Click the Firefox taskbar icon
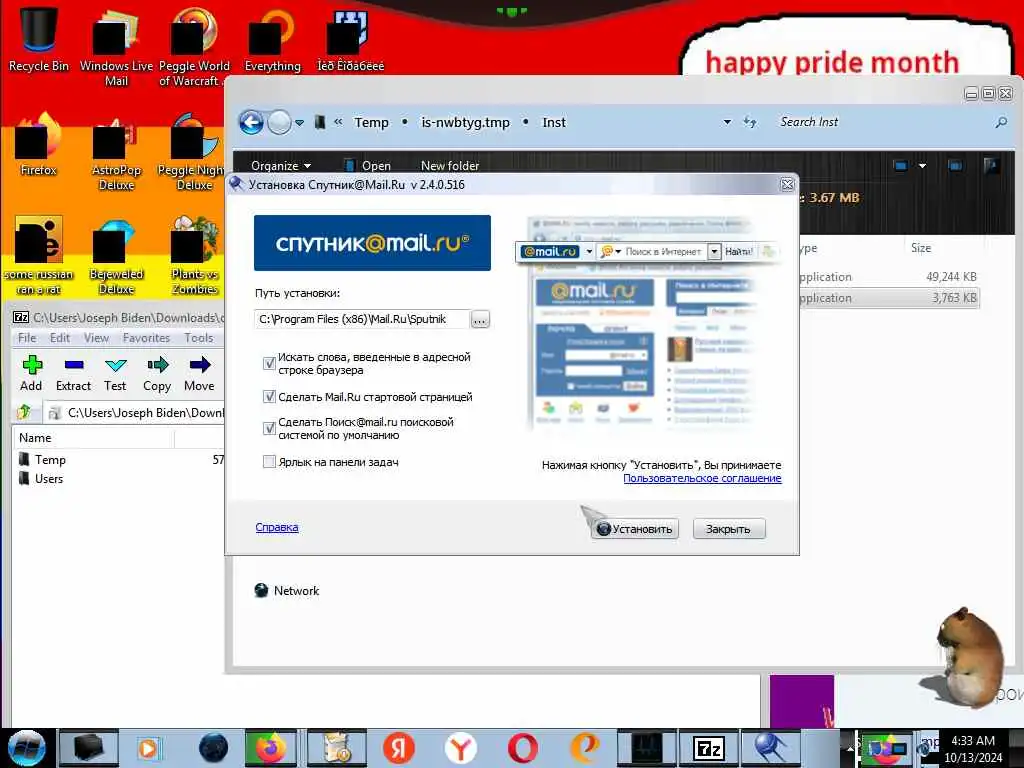This screenshot has width=1024, height=768. [270, 748]
